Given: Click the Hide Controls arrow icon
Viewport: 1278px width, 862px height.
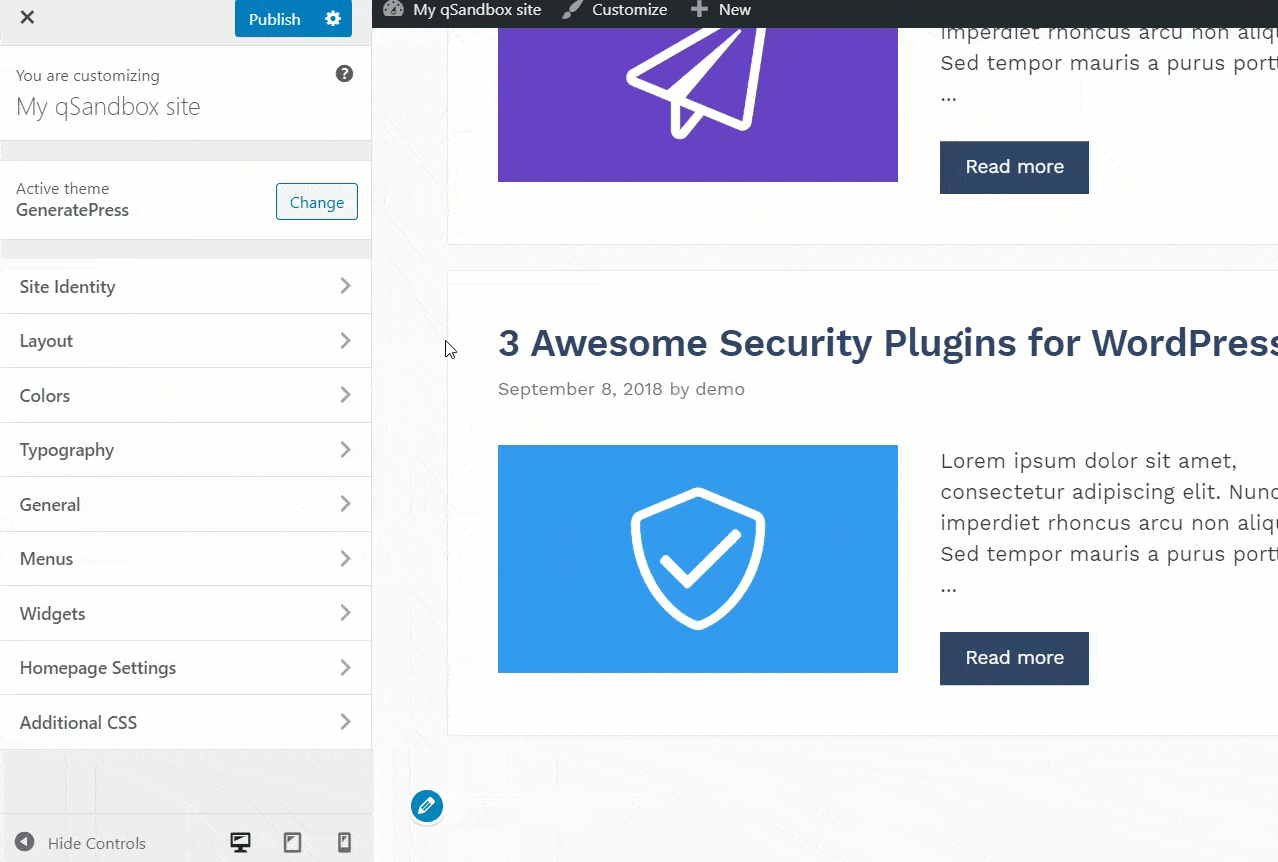Looking at the screenshot, I should point(25,843).
